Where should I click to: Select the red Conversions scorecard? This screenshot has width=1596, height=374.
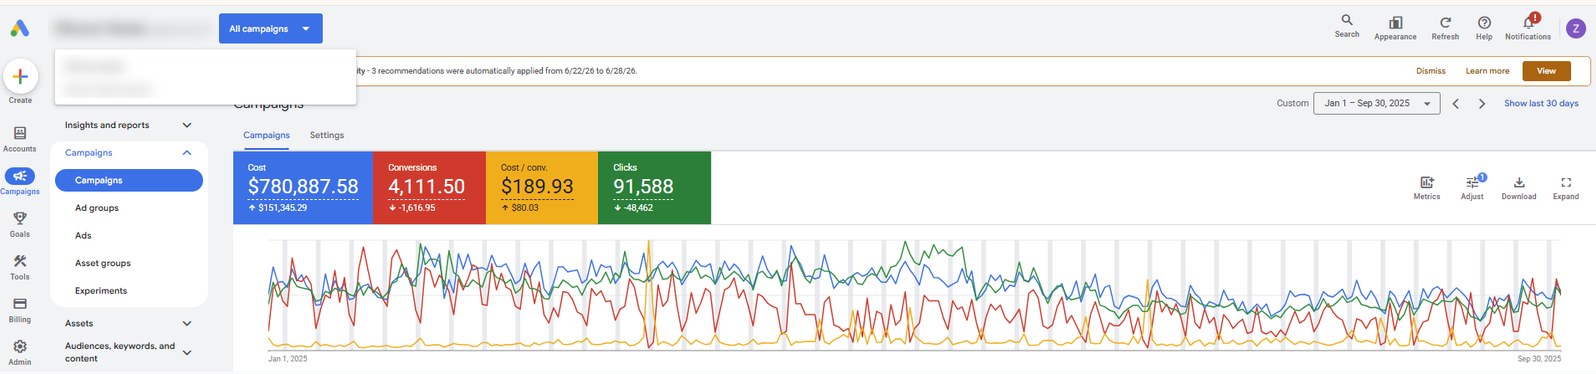pos(430,188)
